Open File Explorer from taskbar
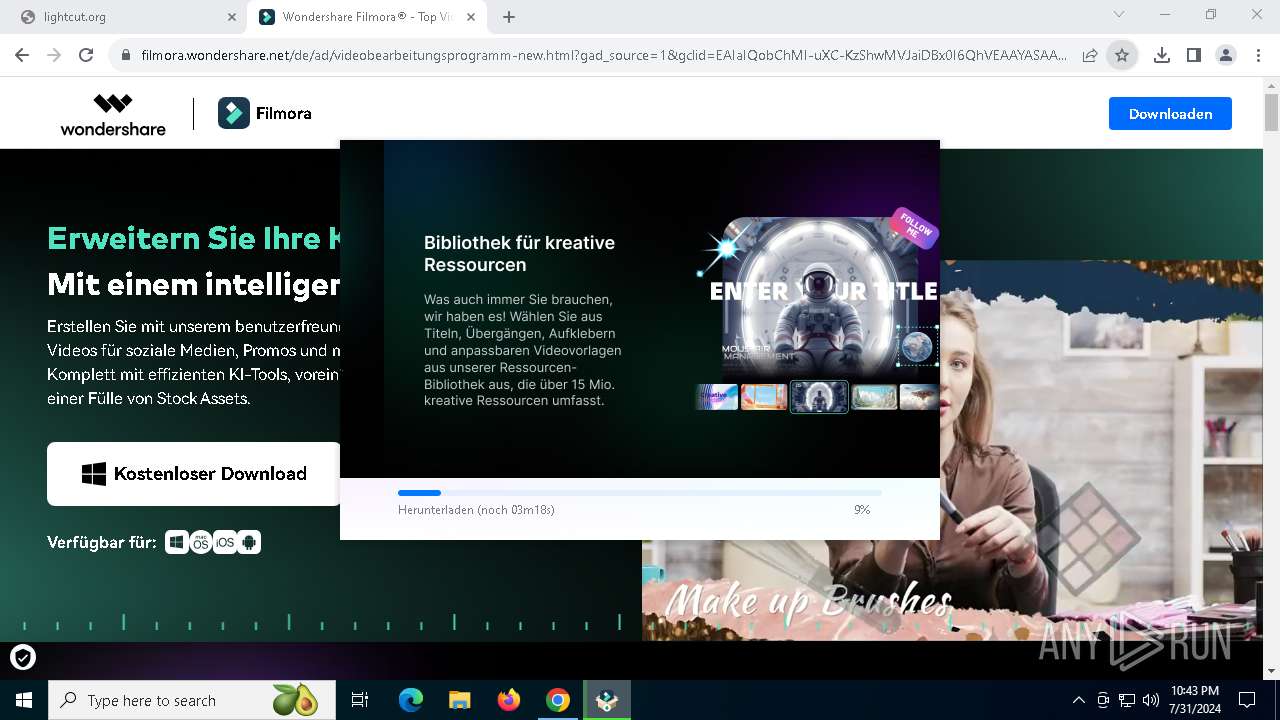1280x720 pixels. pos(459,700)
